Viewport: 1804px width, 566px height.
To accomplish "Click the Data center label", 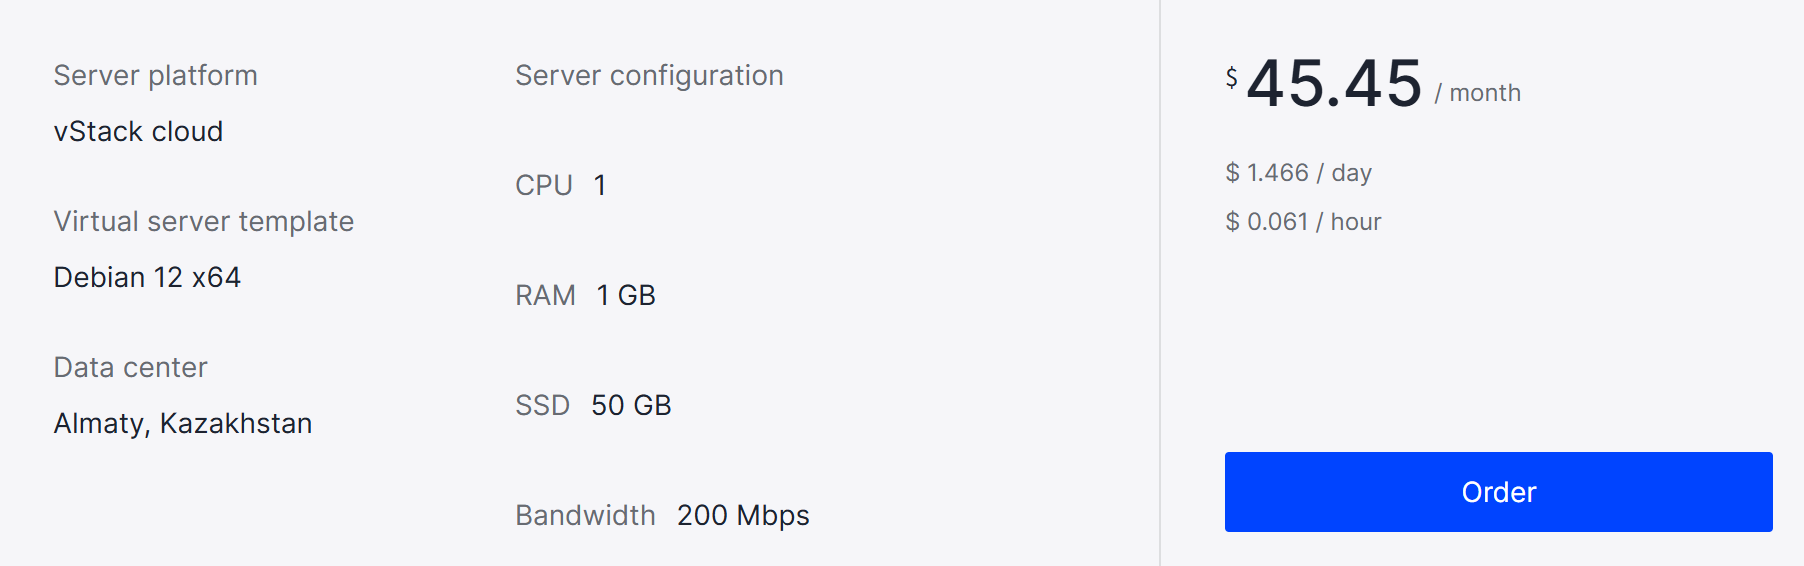I will click(x=130, y=368).
